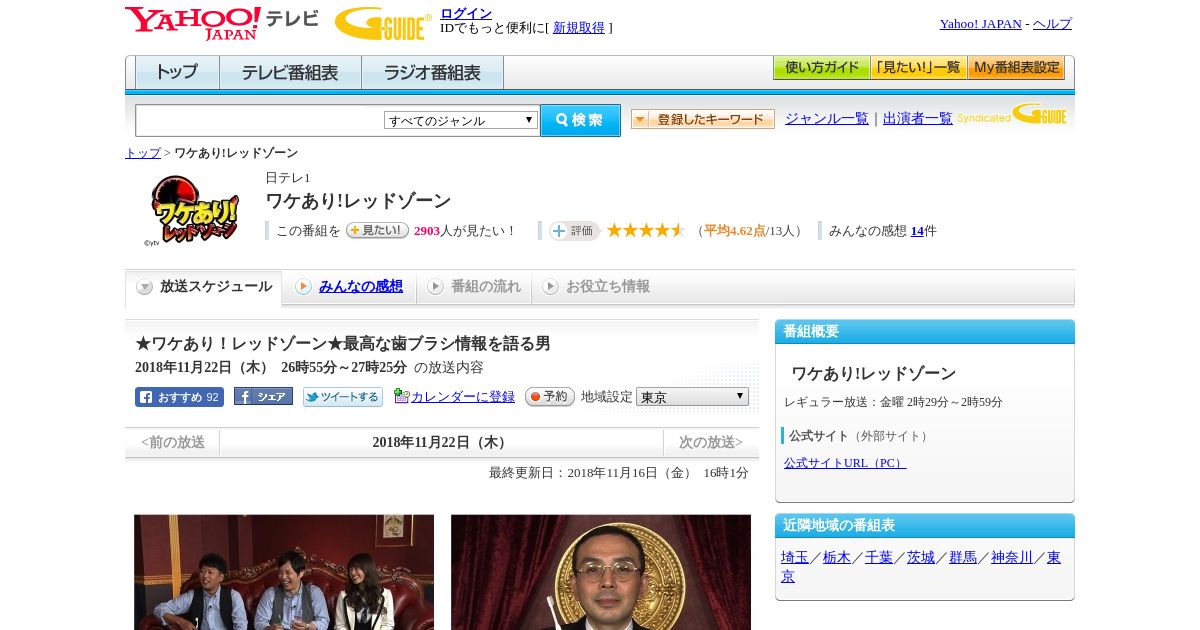This screenshot has height=630, width=1200.
Task: Open 登録したキーワード dropdown button
Action: [x=703, y=119]
